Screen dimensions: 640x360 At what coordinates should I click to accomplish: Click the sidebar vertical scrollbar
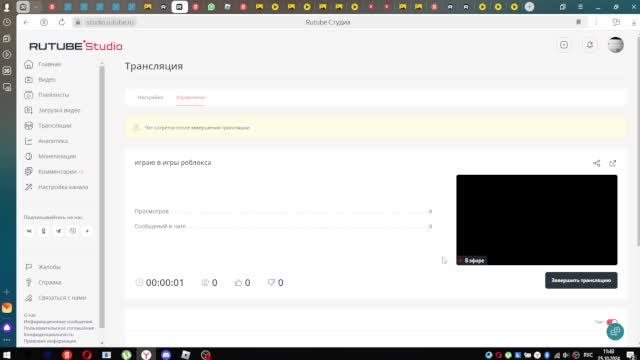coord(102,196)
